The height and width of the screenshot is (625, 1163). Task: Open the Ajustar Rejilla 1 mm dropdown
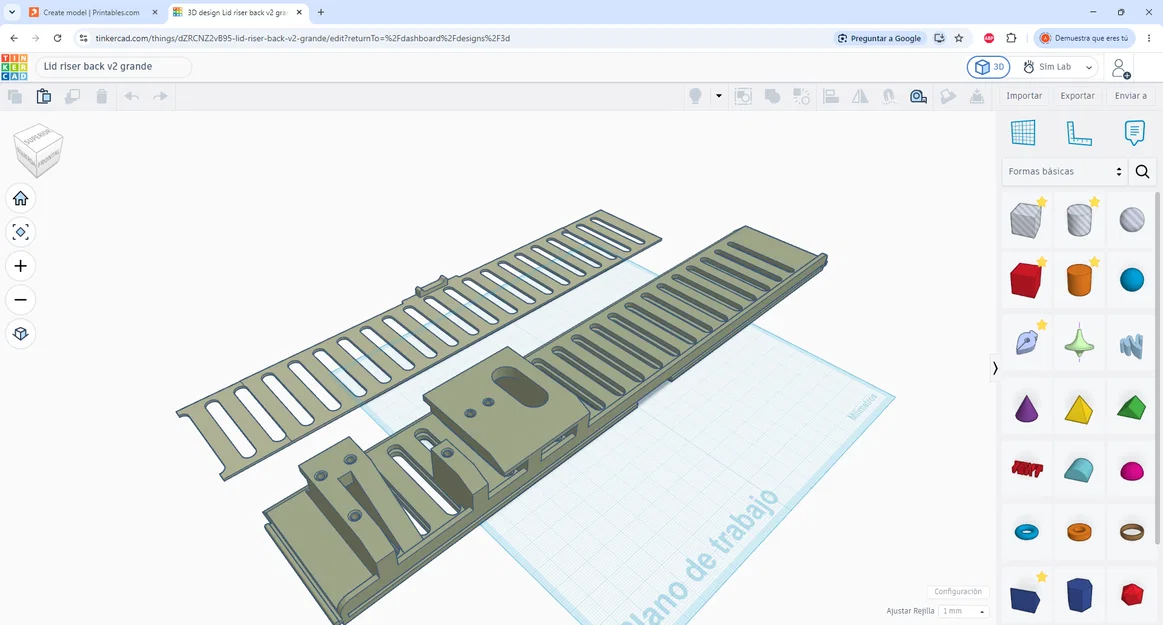click(963, 612)
